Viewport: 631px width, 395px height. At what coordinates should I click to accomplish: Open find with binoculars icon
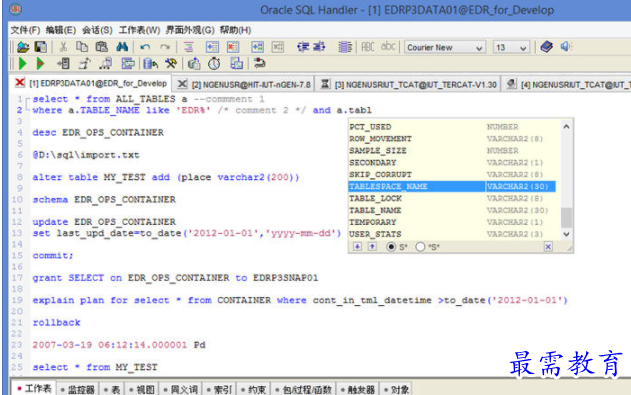[122, 47]
